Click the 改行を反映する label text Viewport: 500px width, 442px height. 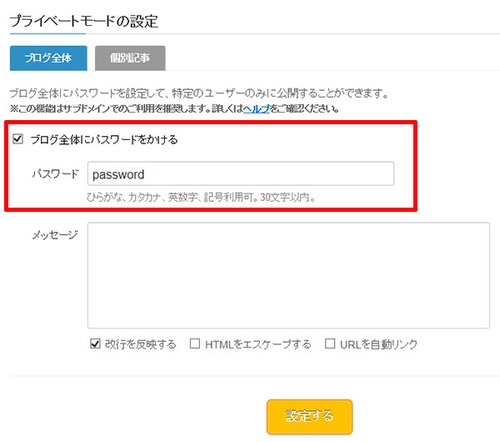point(140,344)
